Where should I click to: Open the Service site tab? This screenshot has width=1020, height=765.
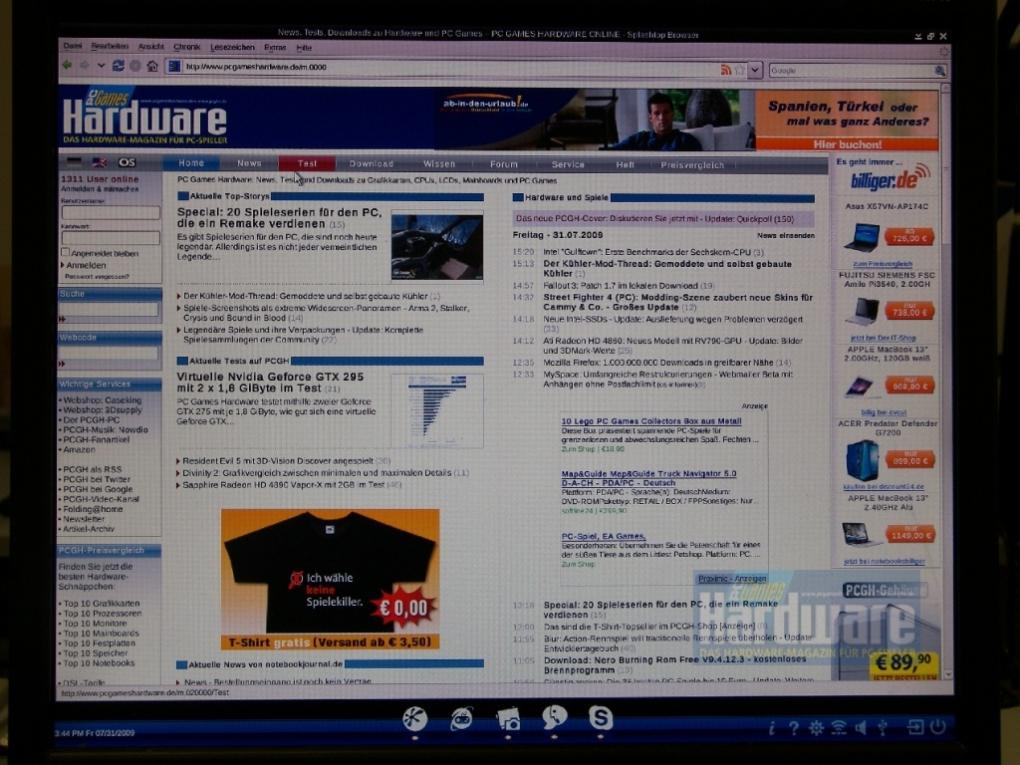(x=568, y=165)
